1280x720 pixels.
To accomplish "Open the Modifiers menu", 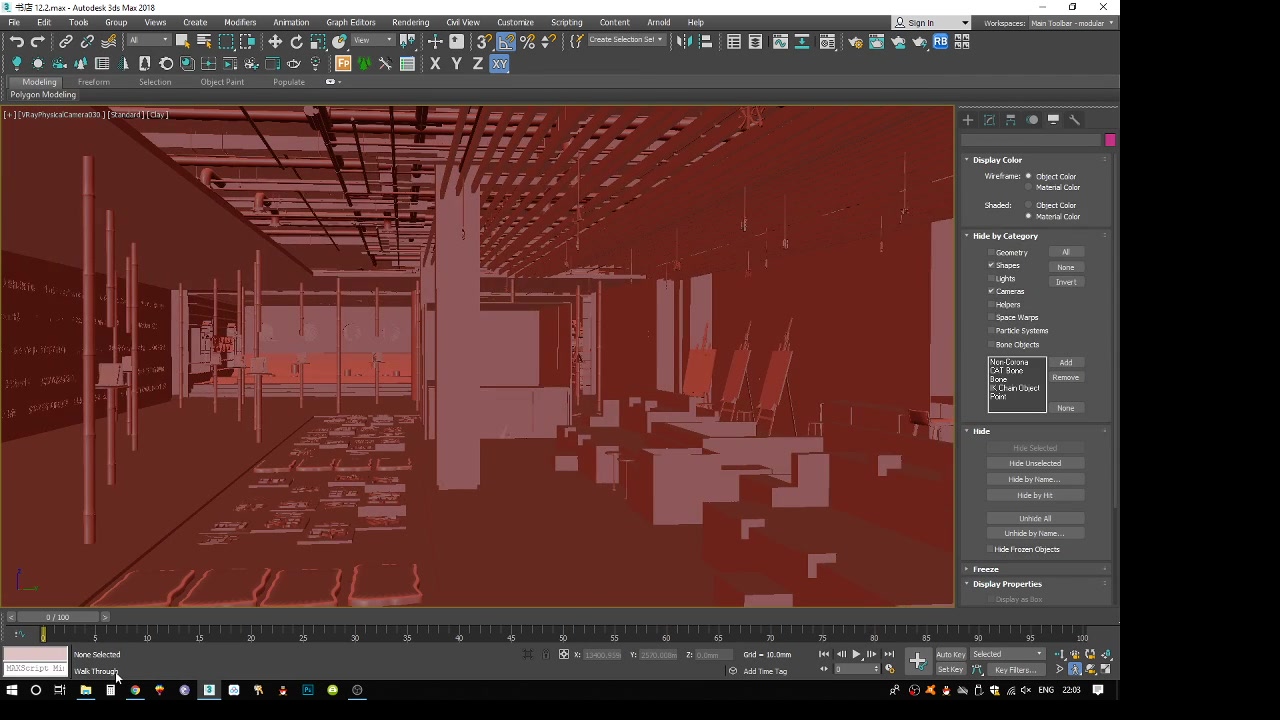I will coord(240,22).
